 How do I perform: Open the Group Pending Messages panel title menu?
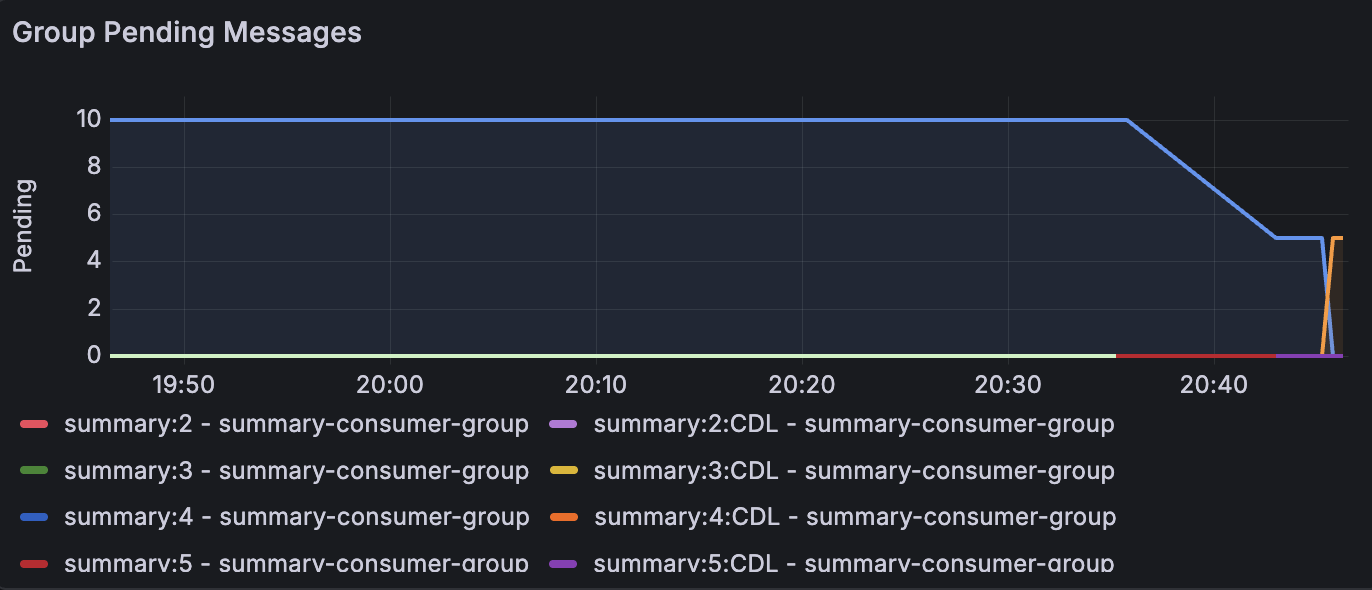[186, 32]
